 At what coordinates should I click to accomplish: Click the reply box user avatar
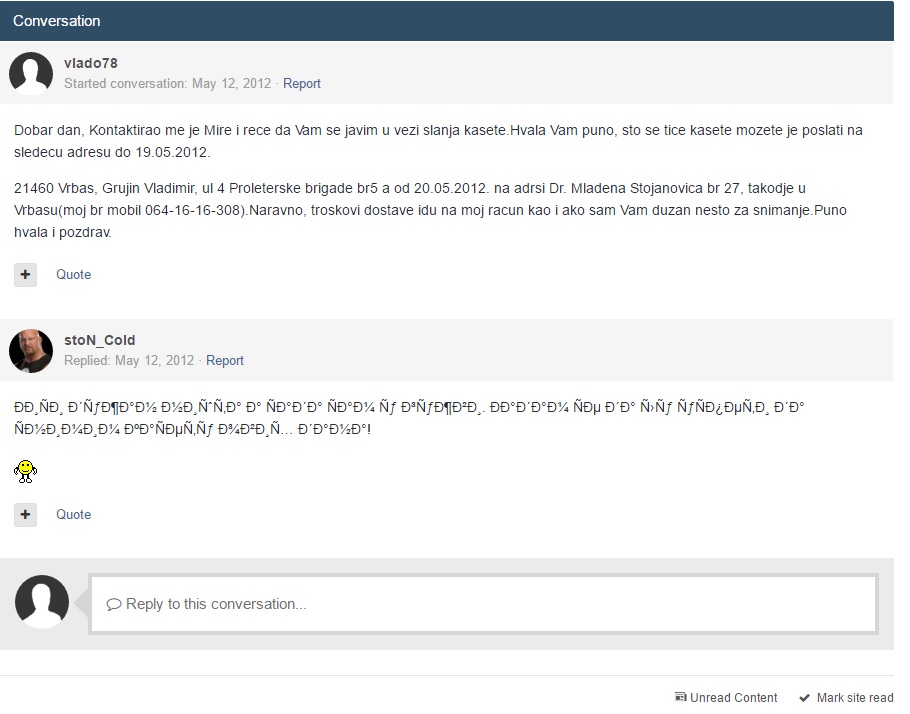pos(42,602)
